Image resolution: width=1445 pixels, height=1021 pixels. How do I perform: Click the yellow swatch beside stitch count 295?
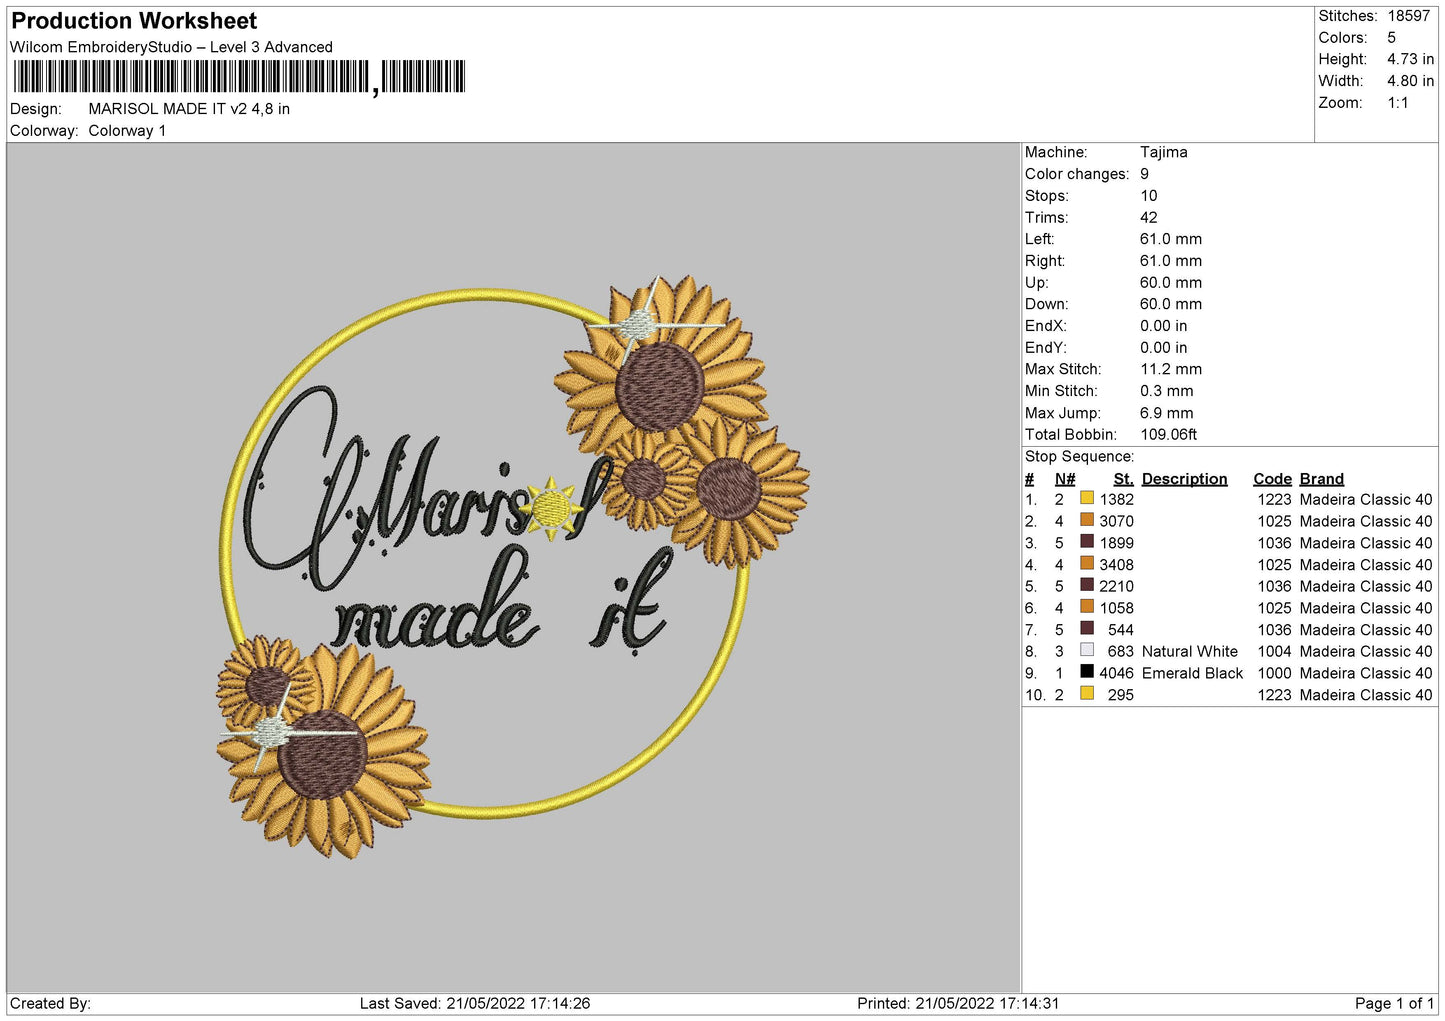(x=1087, y=694)
